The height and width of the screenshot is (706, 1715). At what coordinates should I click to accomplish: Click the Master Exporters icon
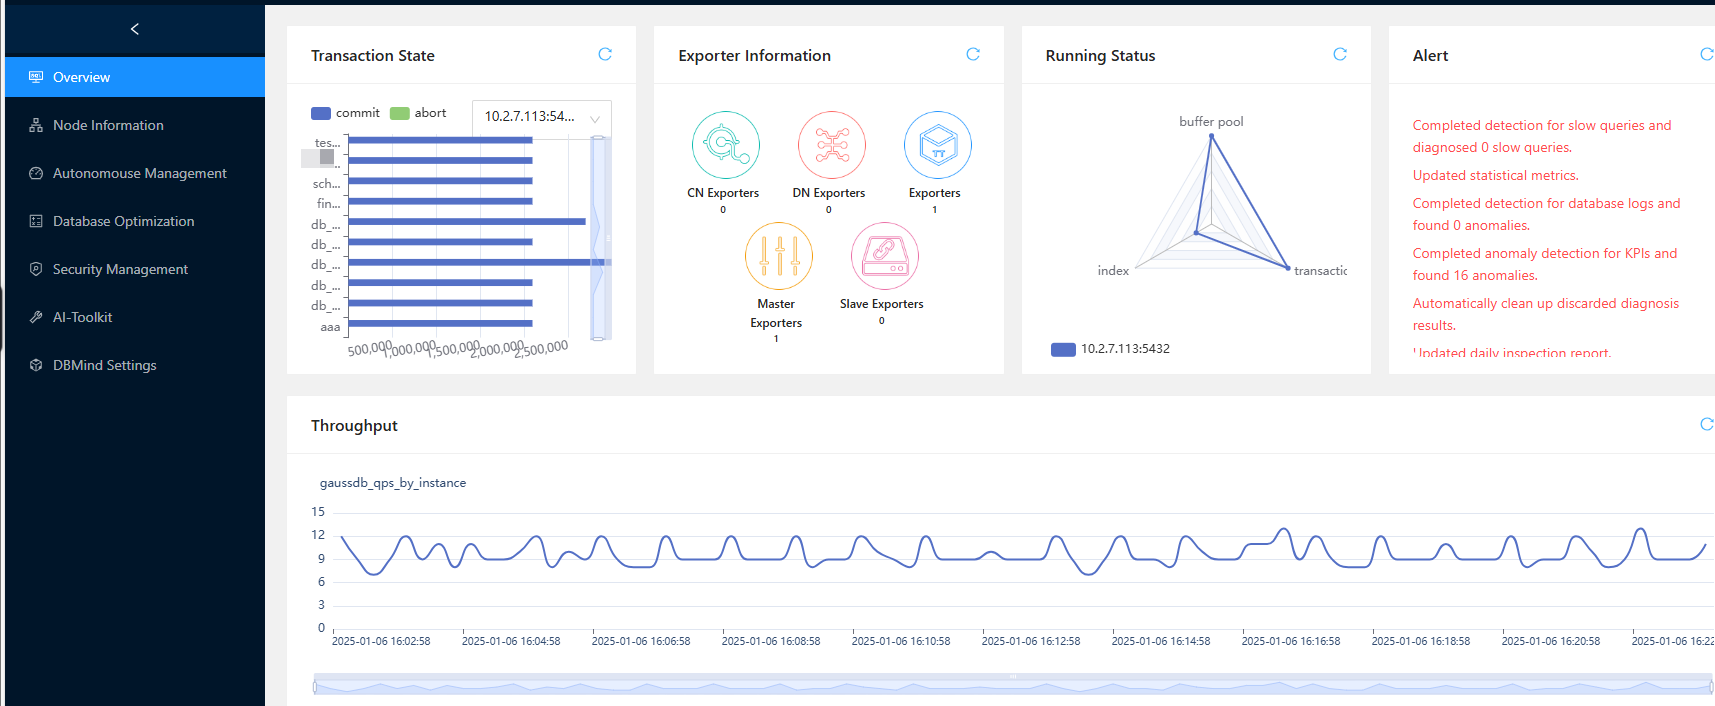pos(778,256)
